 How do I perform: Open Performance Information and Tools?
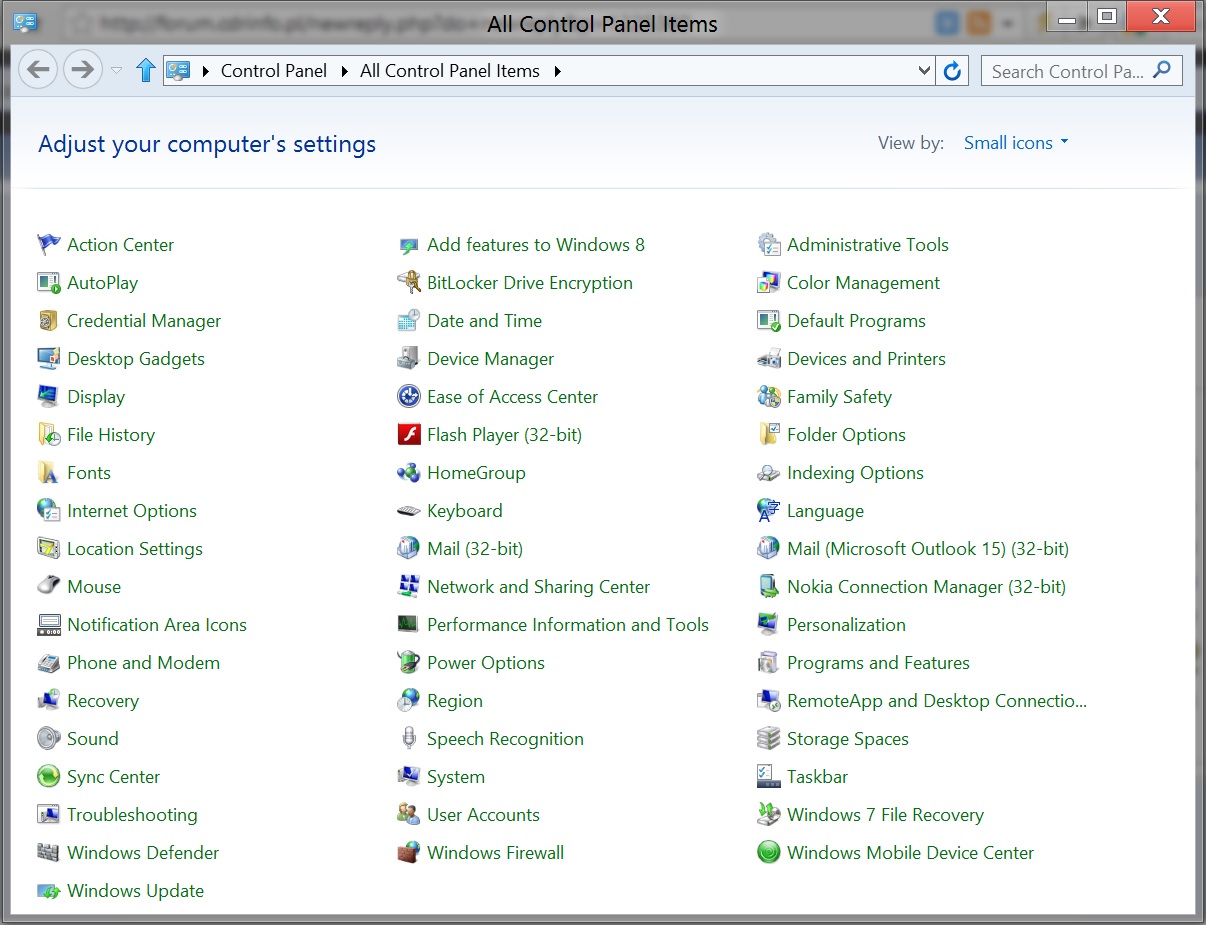click(568, 624)
